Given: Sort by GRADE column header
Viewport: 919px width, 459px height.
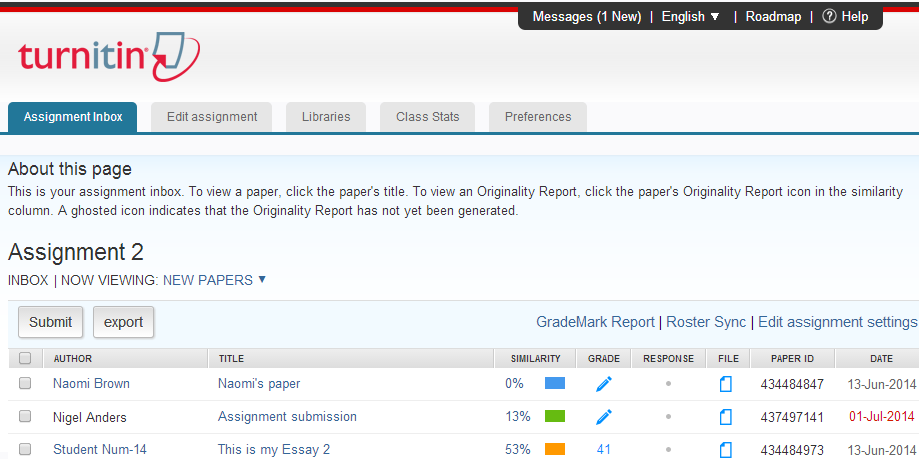Looking at the screenshot, I should [604, 358].
